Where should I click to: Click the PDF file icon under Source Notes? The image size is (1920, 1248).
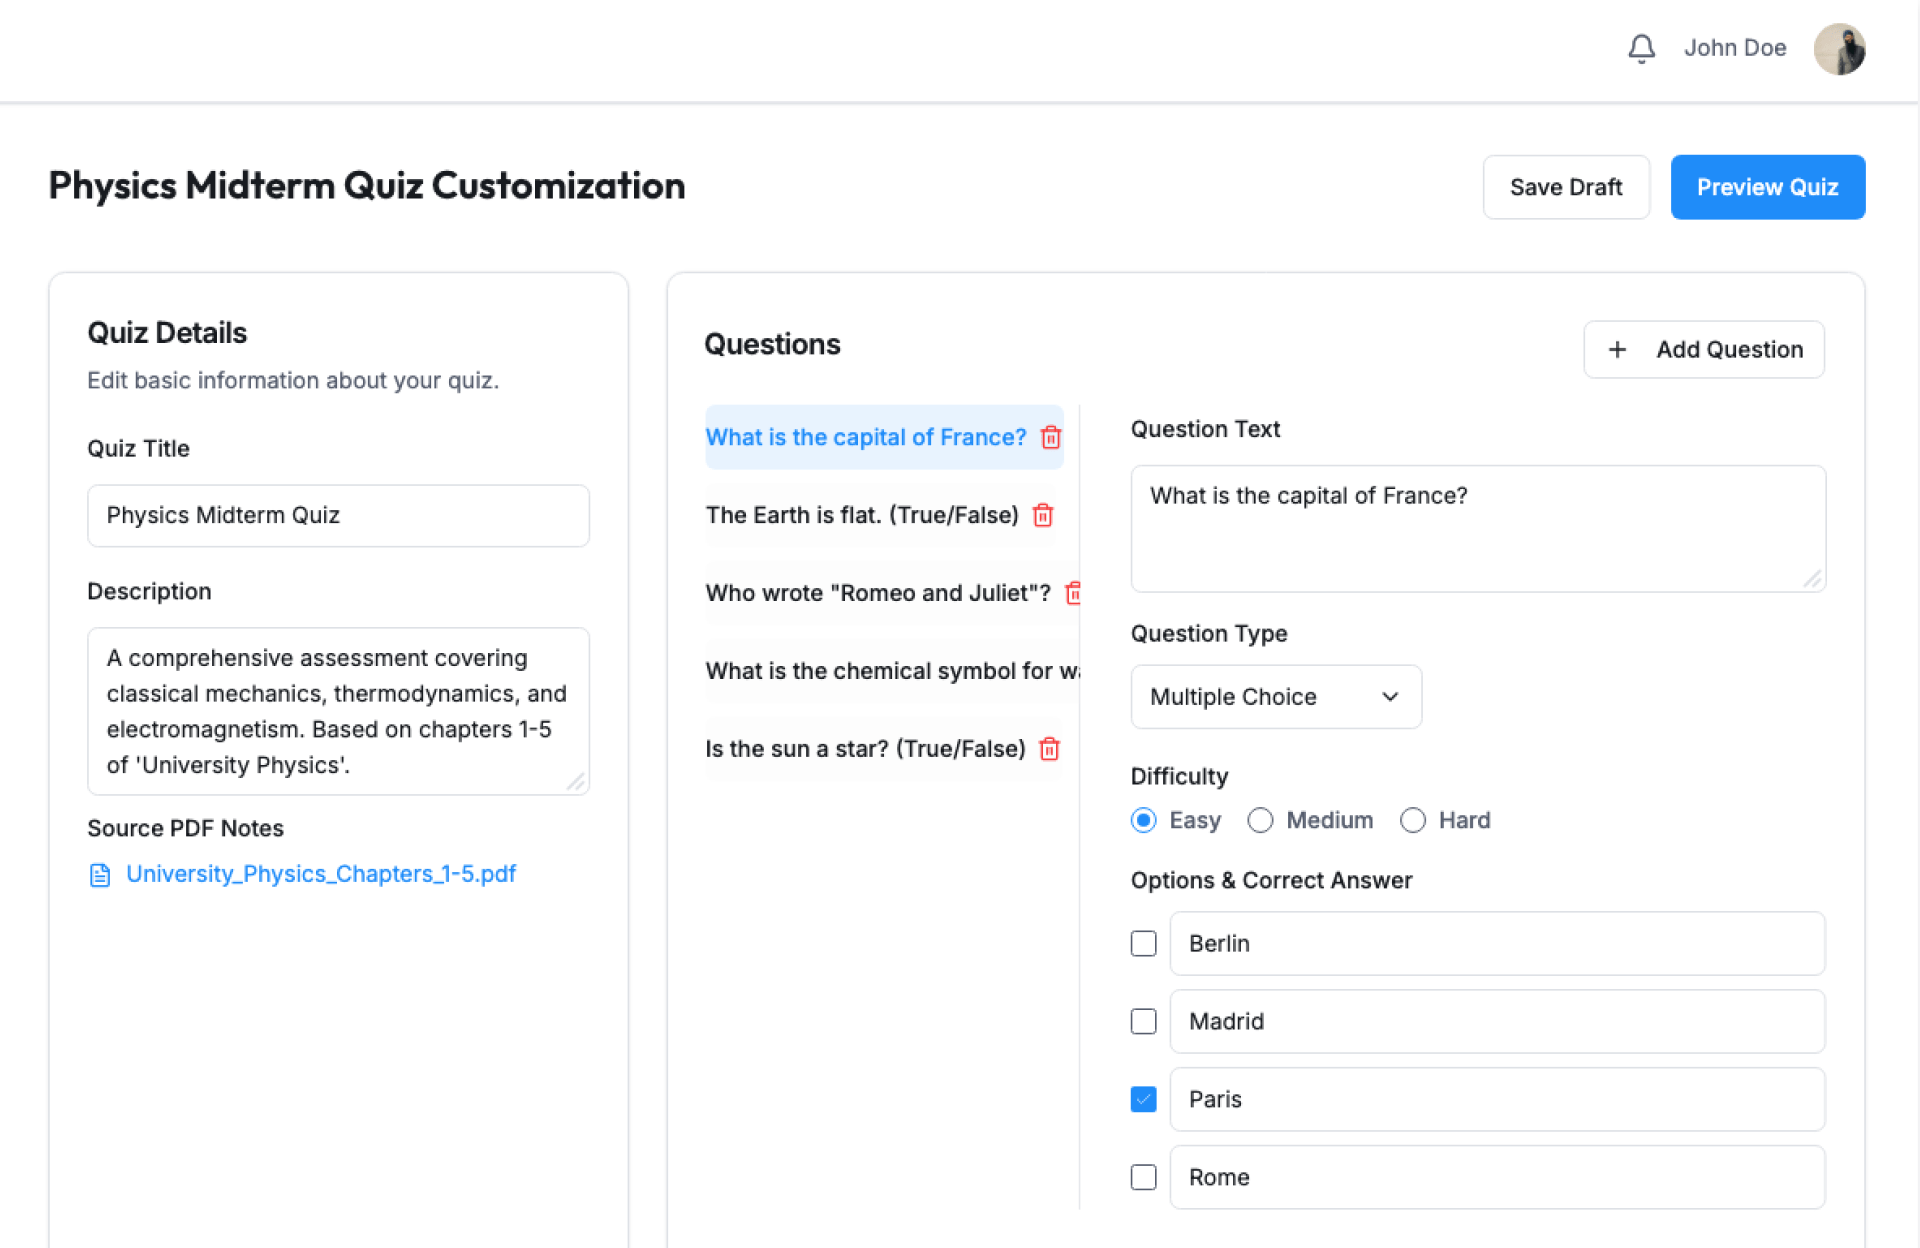pos(100,875)
